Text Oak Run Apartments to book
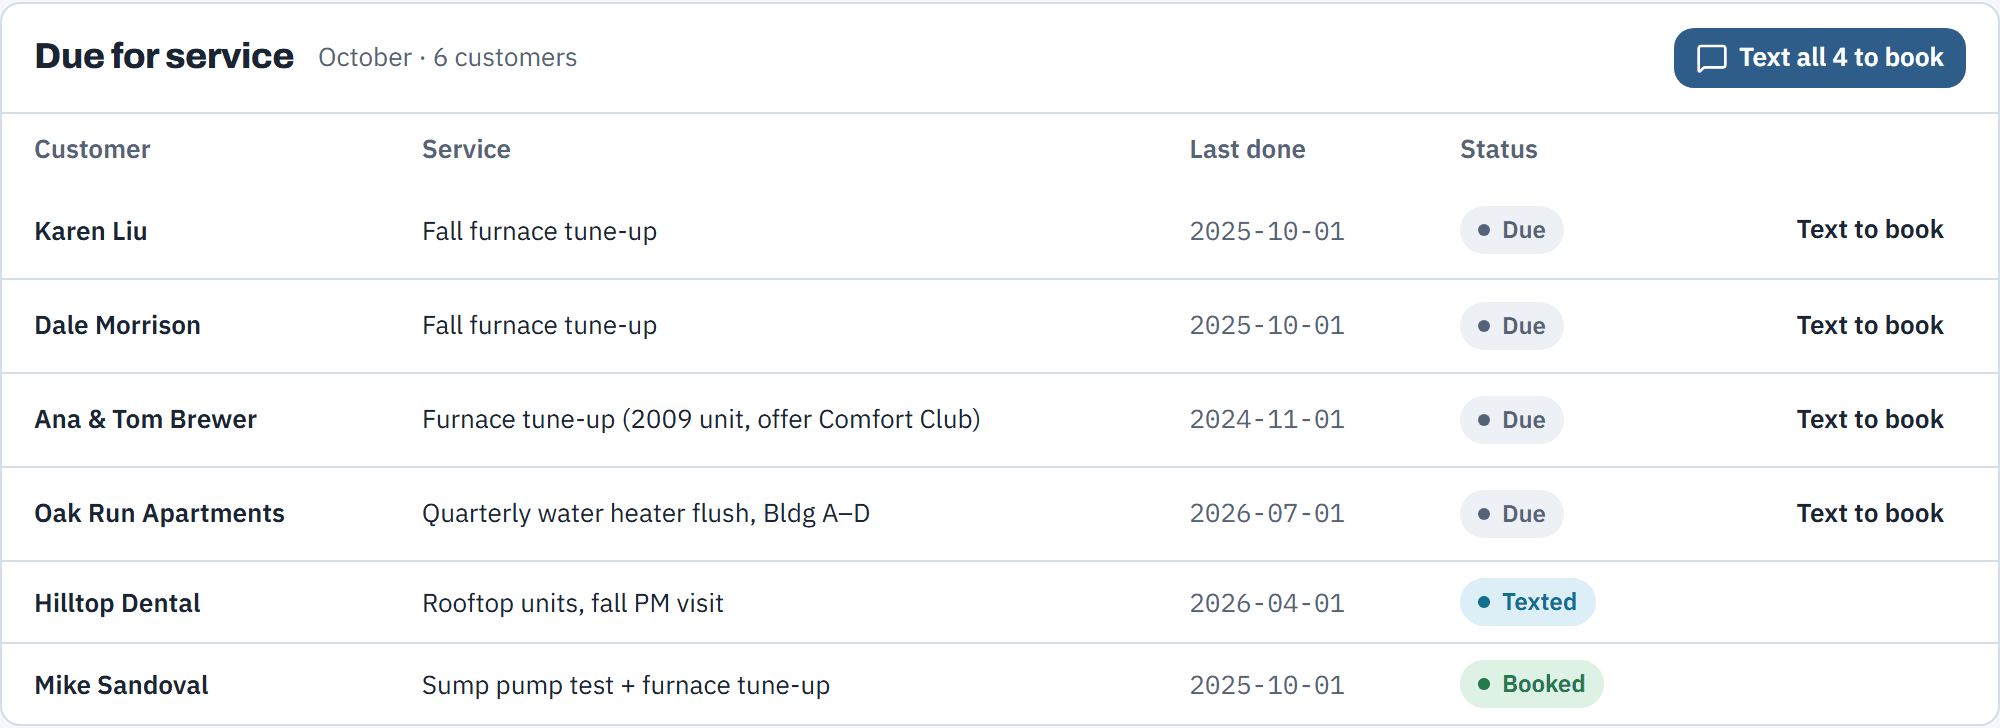 click(x=1869, y=514)
